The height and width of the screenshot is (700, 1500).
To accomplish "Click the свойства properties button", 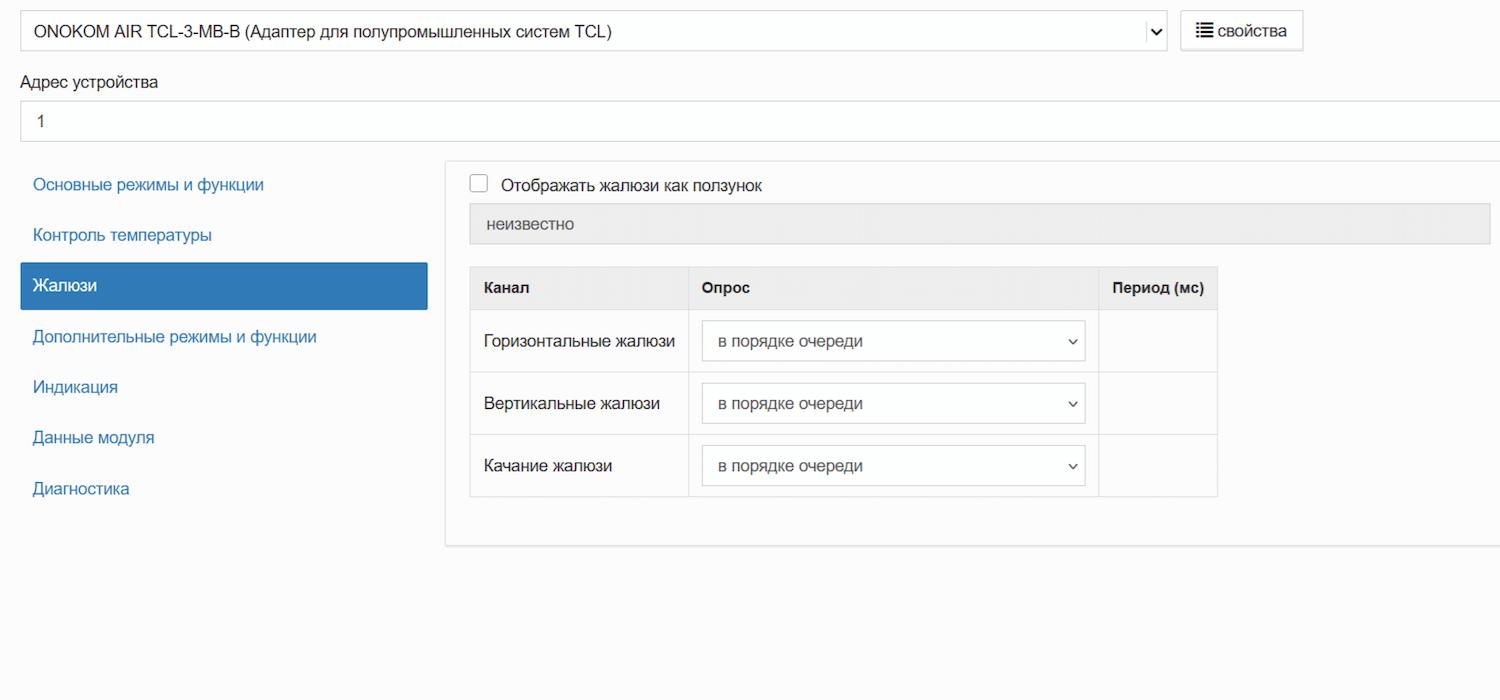I will 1241,31.
